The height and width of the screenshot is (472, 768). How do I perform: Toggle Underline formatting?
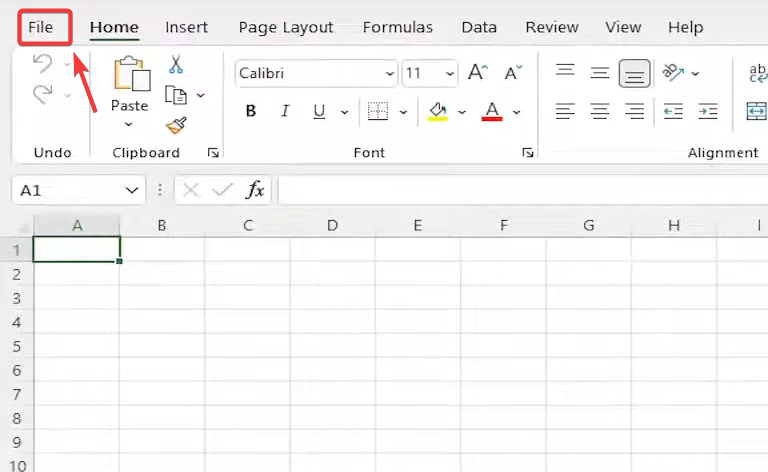coord(319,111)
